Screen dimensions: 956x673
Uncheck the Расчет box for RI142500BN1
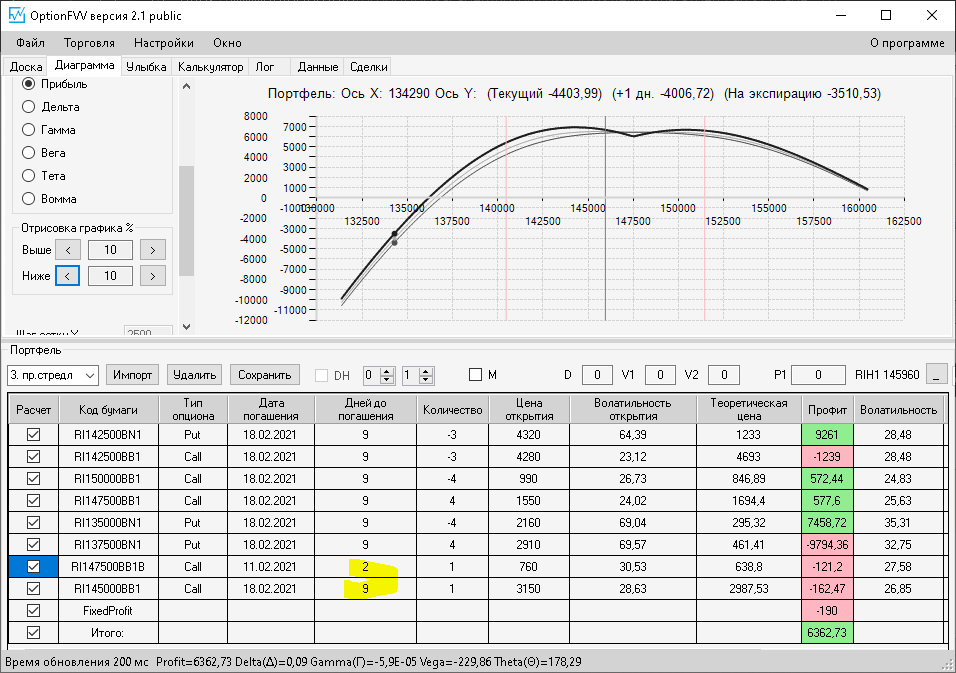coord(33,435)
